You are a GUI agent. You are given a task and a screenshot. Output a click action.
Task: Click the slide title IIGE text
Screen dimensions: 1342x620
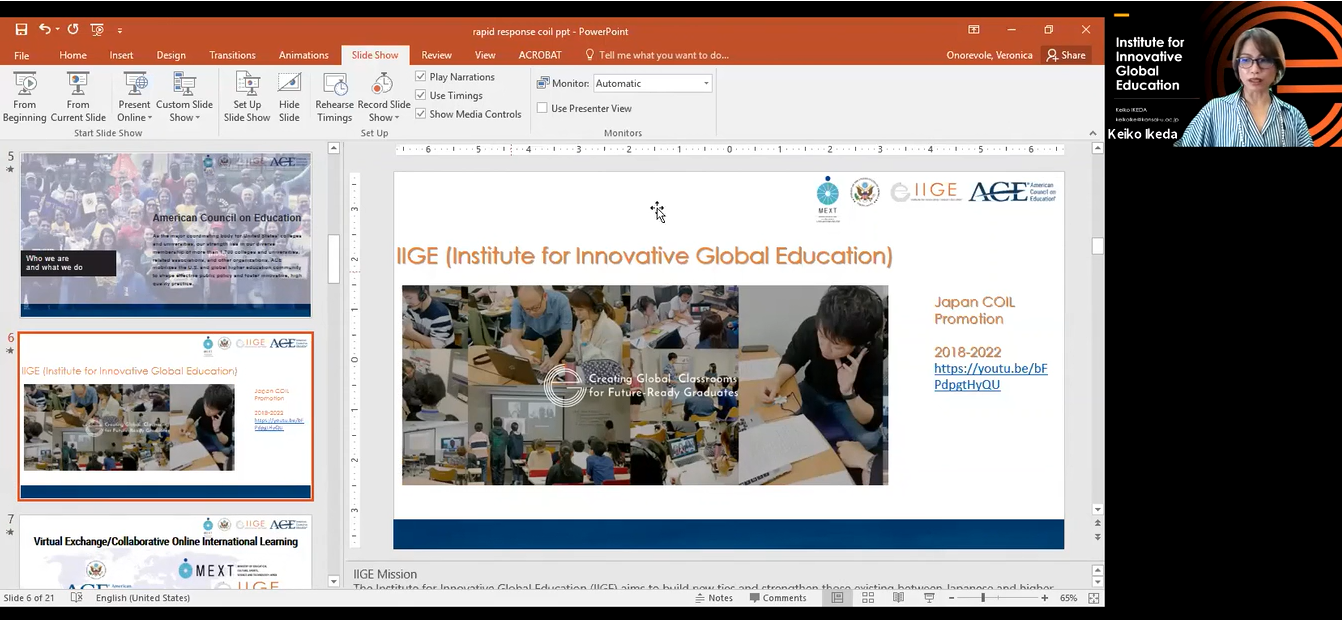click(644, 256)
